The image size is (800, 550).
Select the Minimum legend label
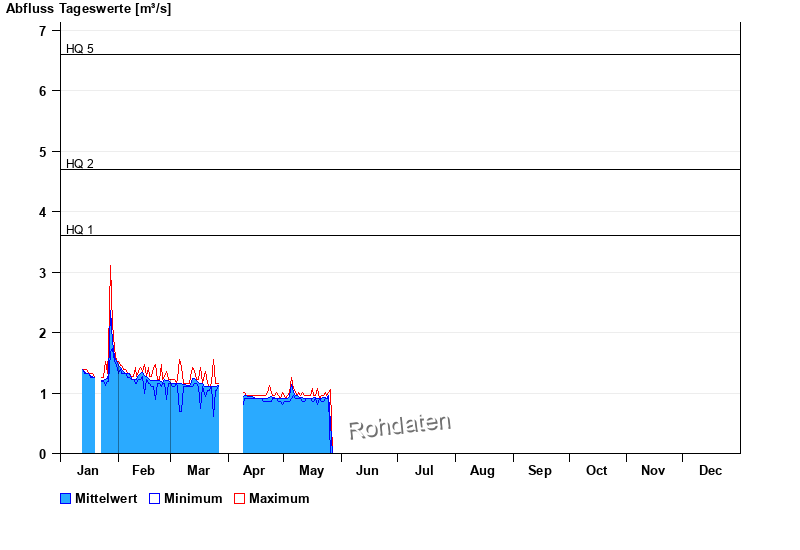coord(193,498)
